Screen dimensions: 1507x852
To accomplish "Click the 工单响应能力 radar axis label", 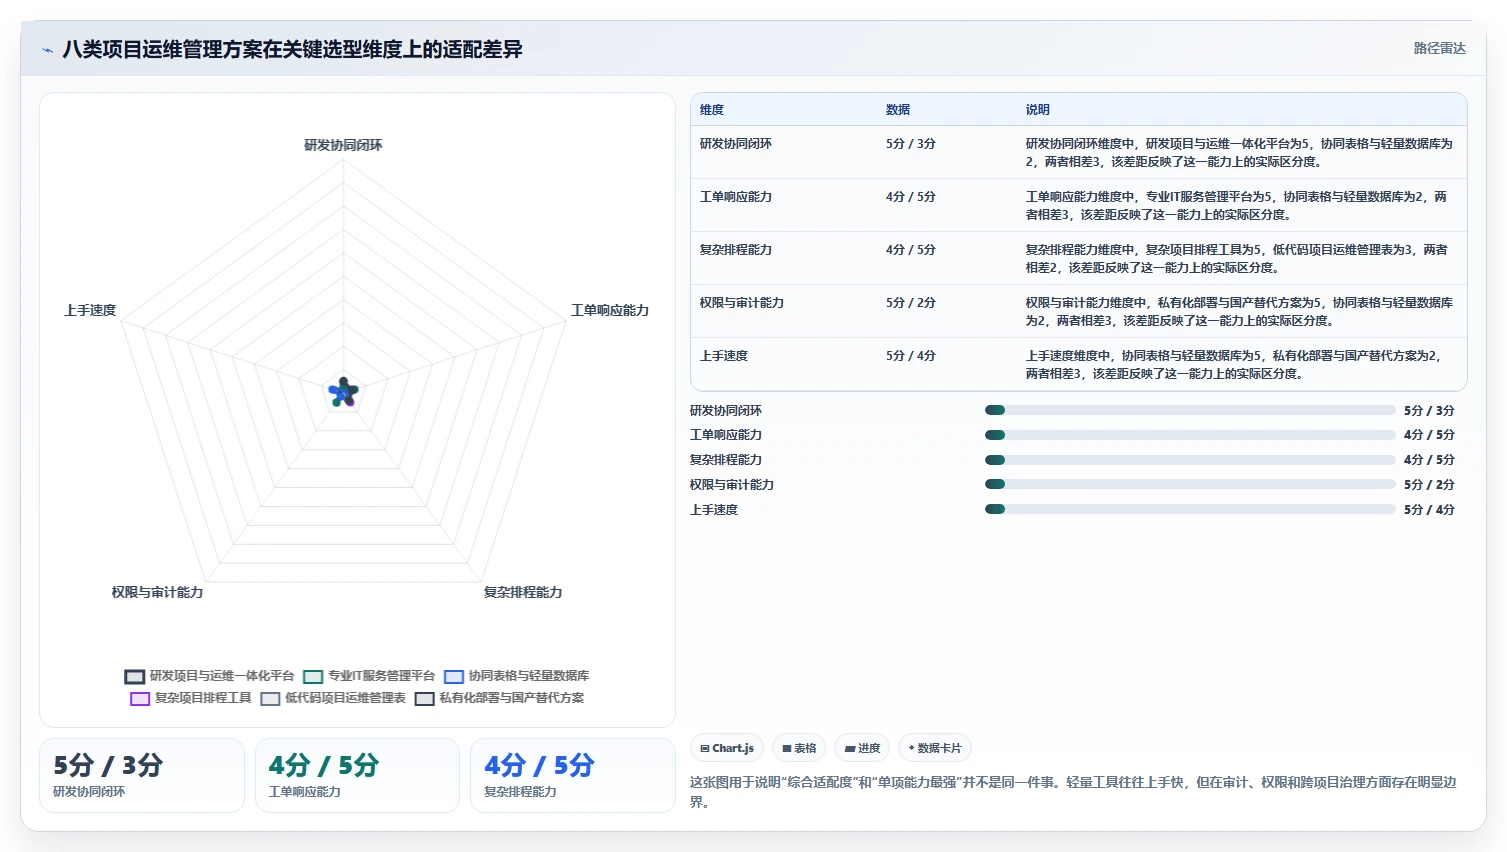I will 610,310.
